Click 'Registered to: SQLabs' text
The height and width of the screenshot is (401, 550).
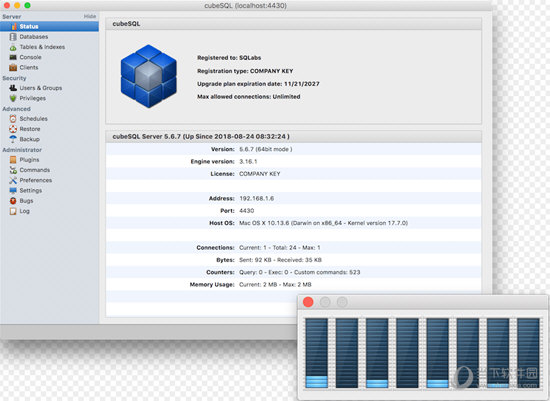tap(229, 58)
